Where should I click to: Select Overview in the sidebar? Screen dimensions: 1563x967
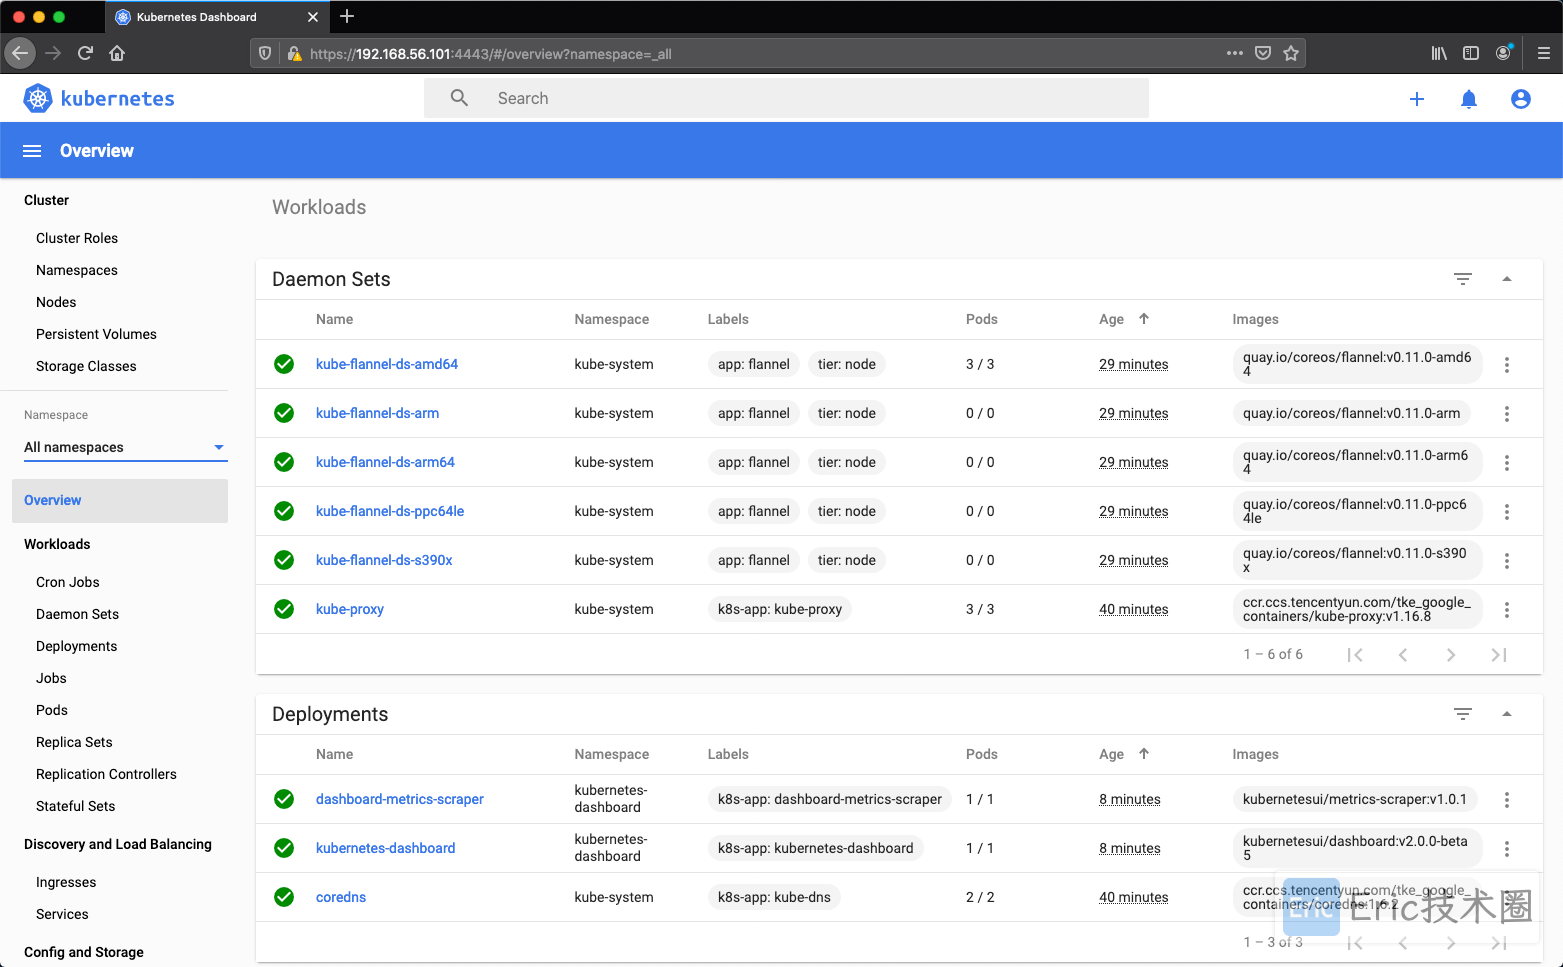point(120,500)
